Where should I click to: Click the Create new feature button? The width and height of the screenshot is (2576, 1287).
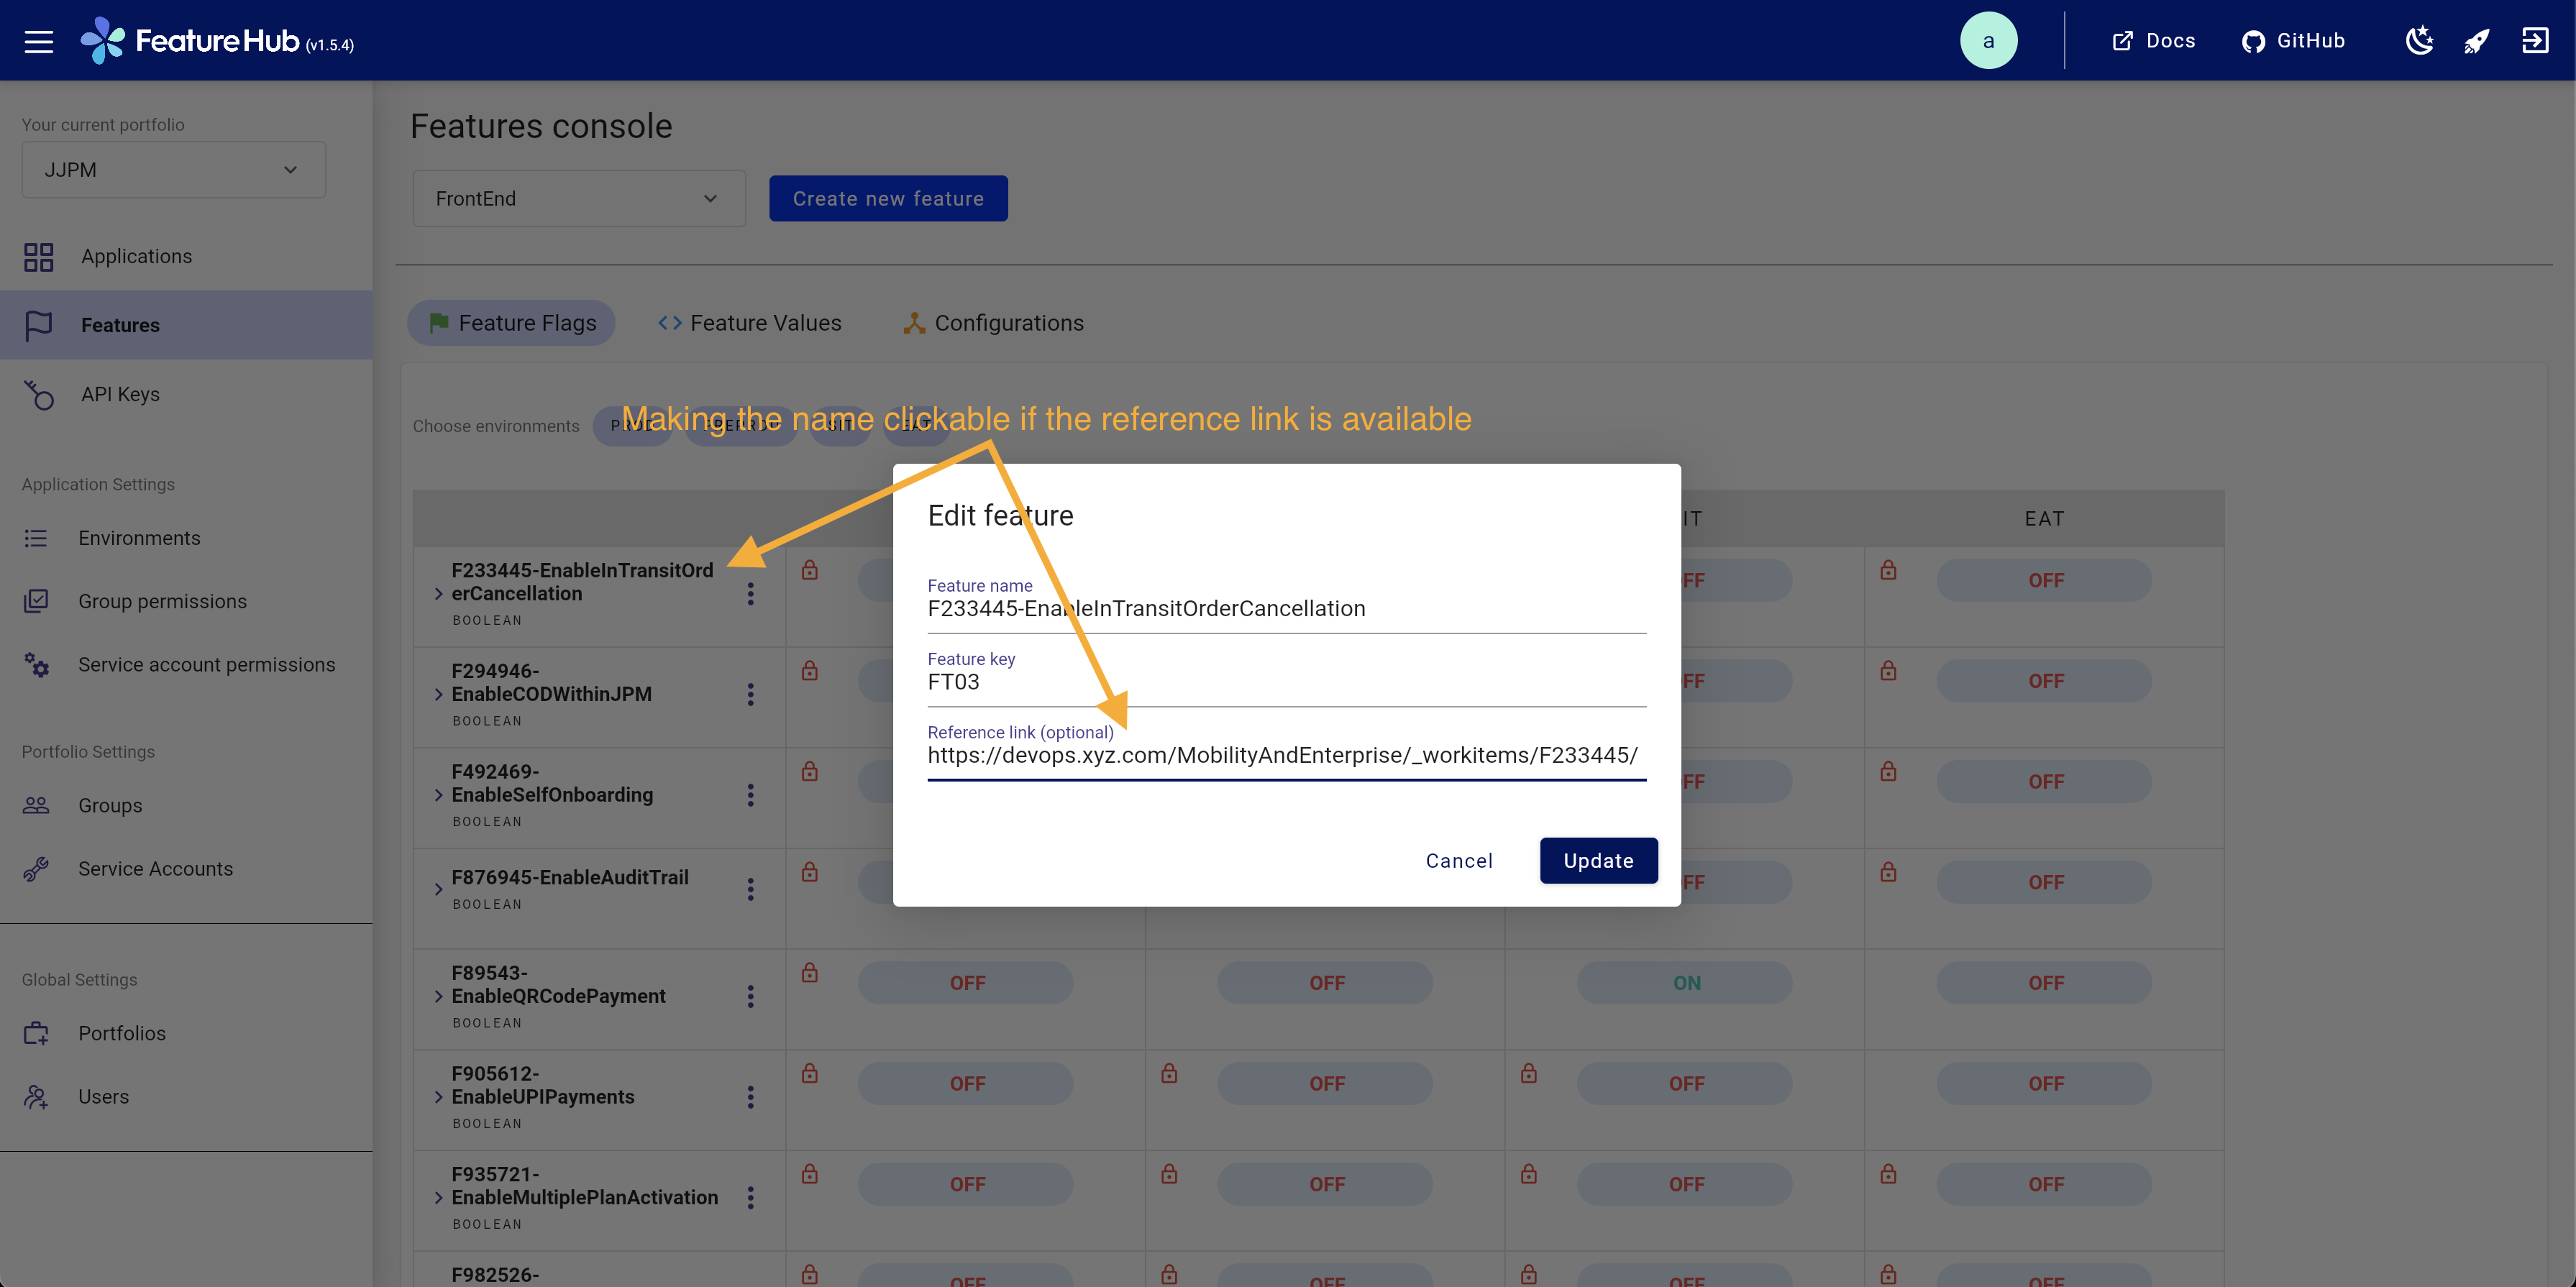click(x=888, y=198)
